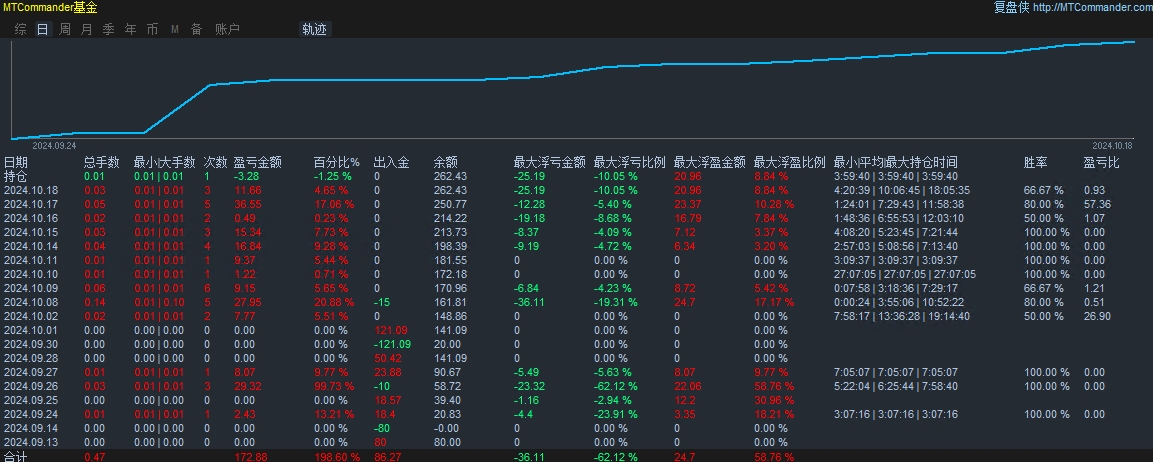This screenshot has width=1153, height=462.
Task: Click the 2024.09.24 chart axis label
Action: (54, 146)
